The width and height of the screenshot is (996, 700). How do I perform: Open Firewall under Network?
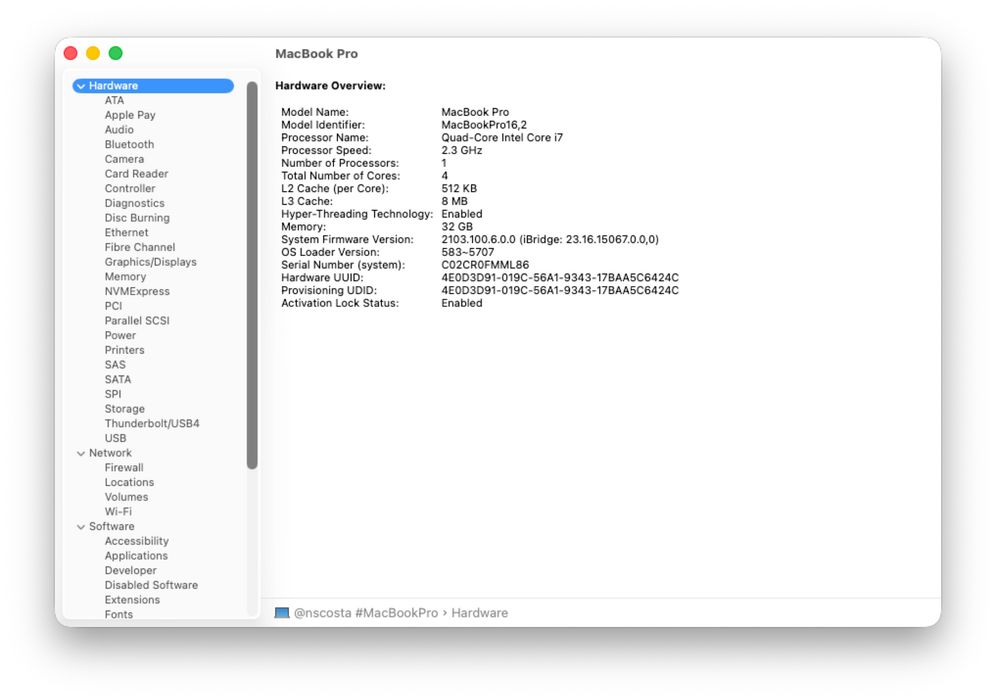pyautogui.click(x=124, y=468)
